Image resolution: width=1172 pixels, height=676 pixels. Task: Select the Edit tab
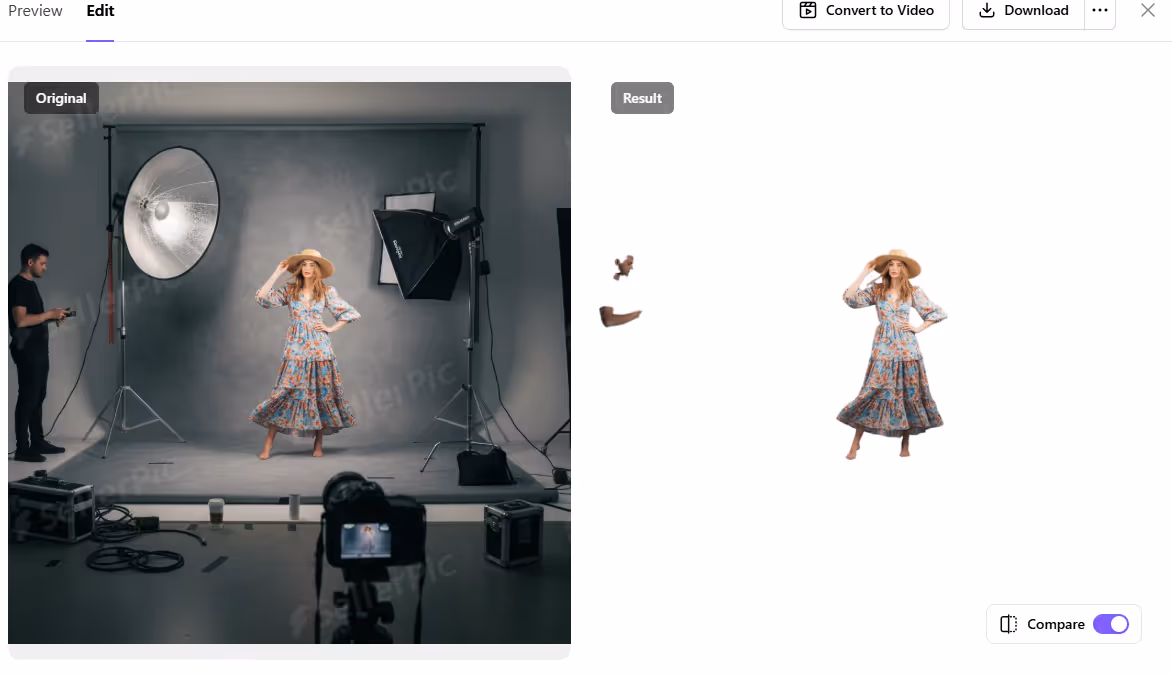pos(100,11)
